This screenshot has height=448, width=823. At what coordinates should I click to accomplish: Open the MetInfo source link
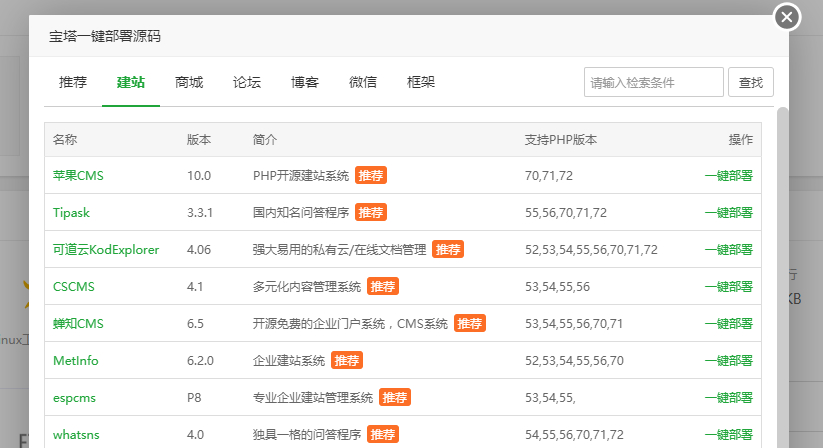76,361
